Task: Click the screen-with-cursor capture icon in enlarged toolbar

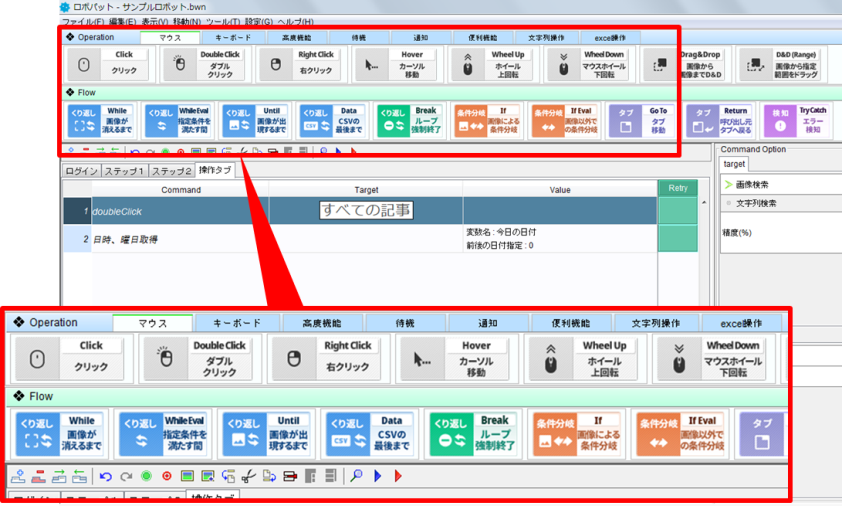Action: click(207, 476)
